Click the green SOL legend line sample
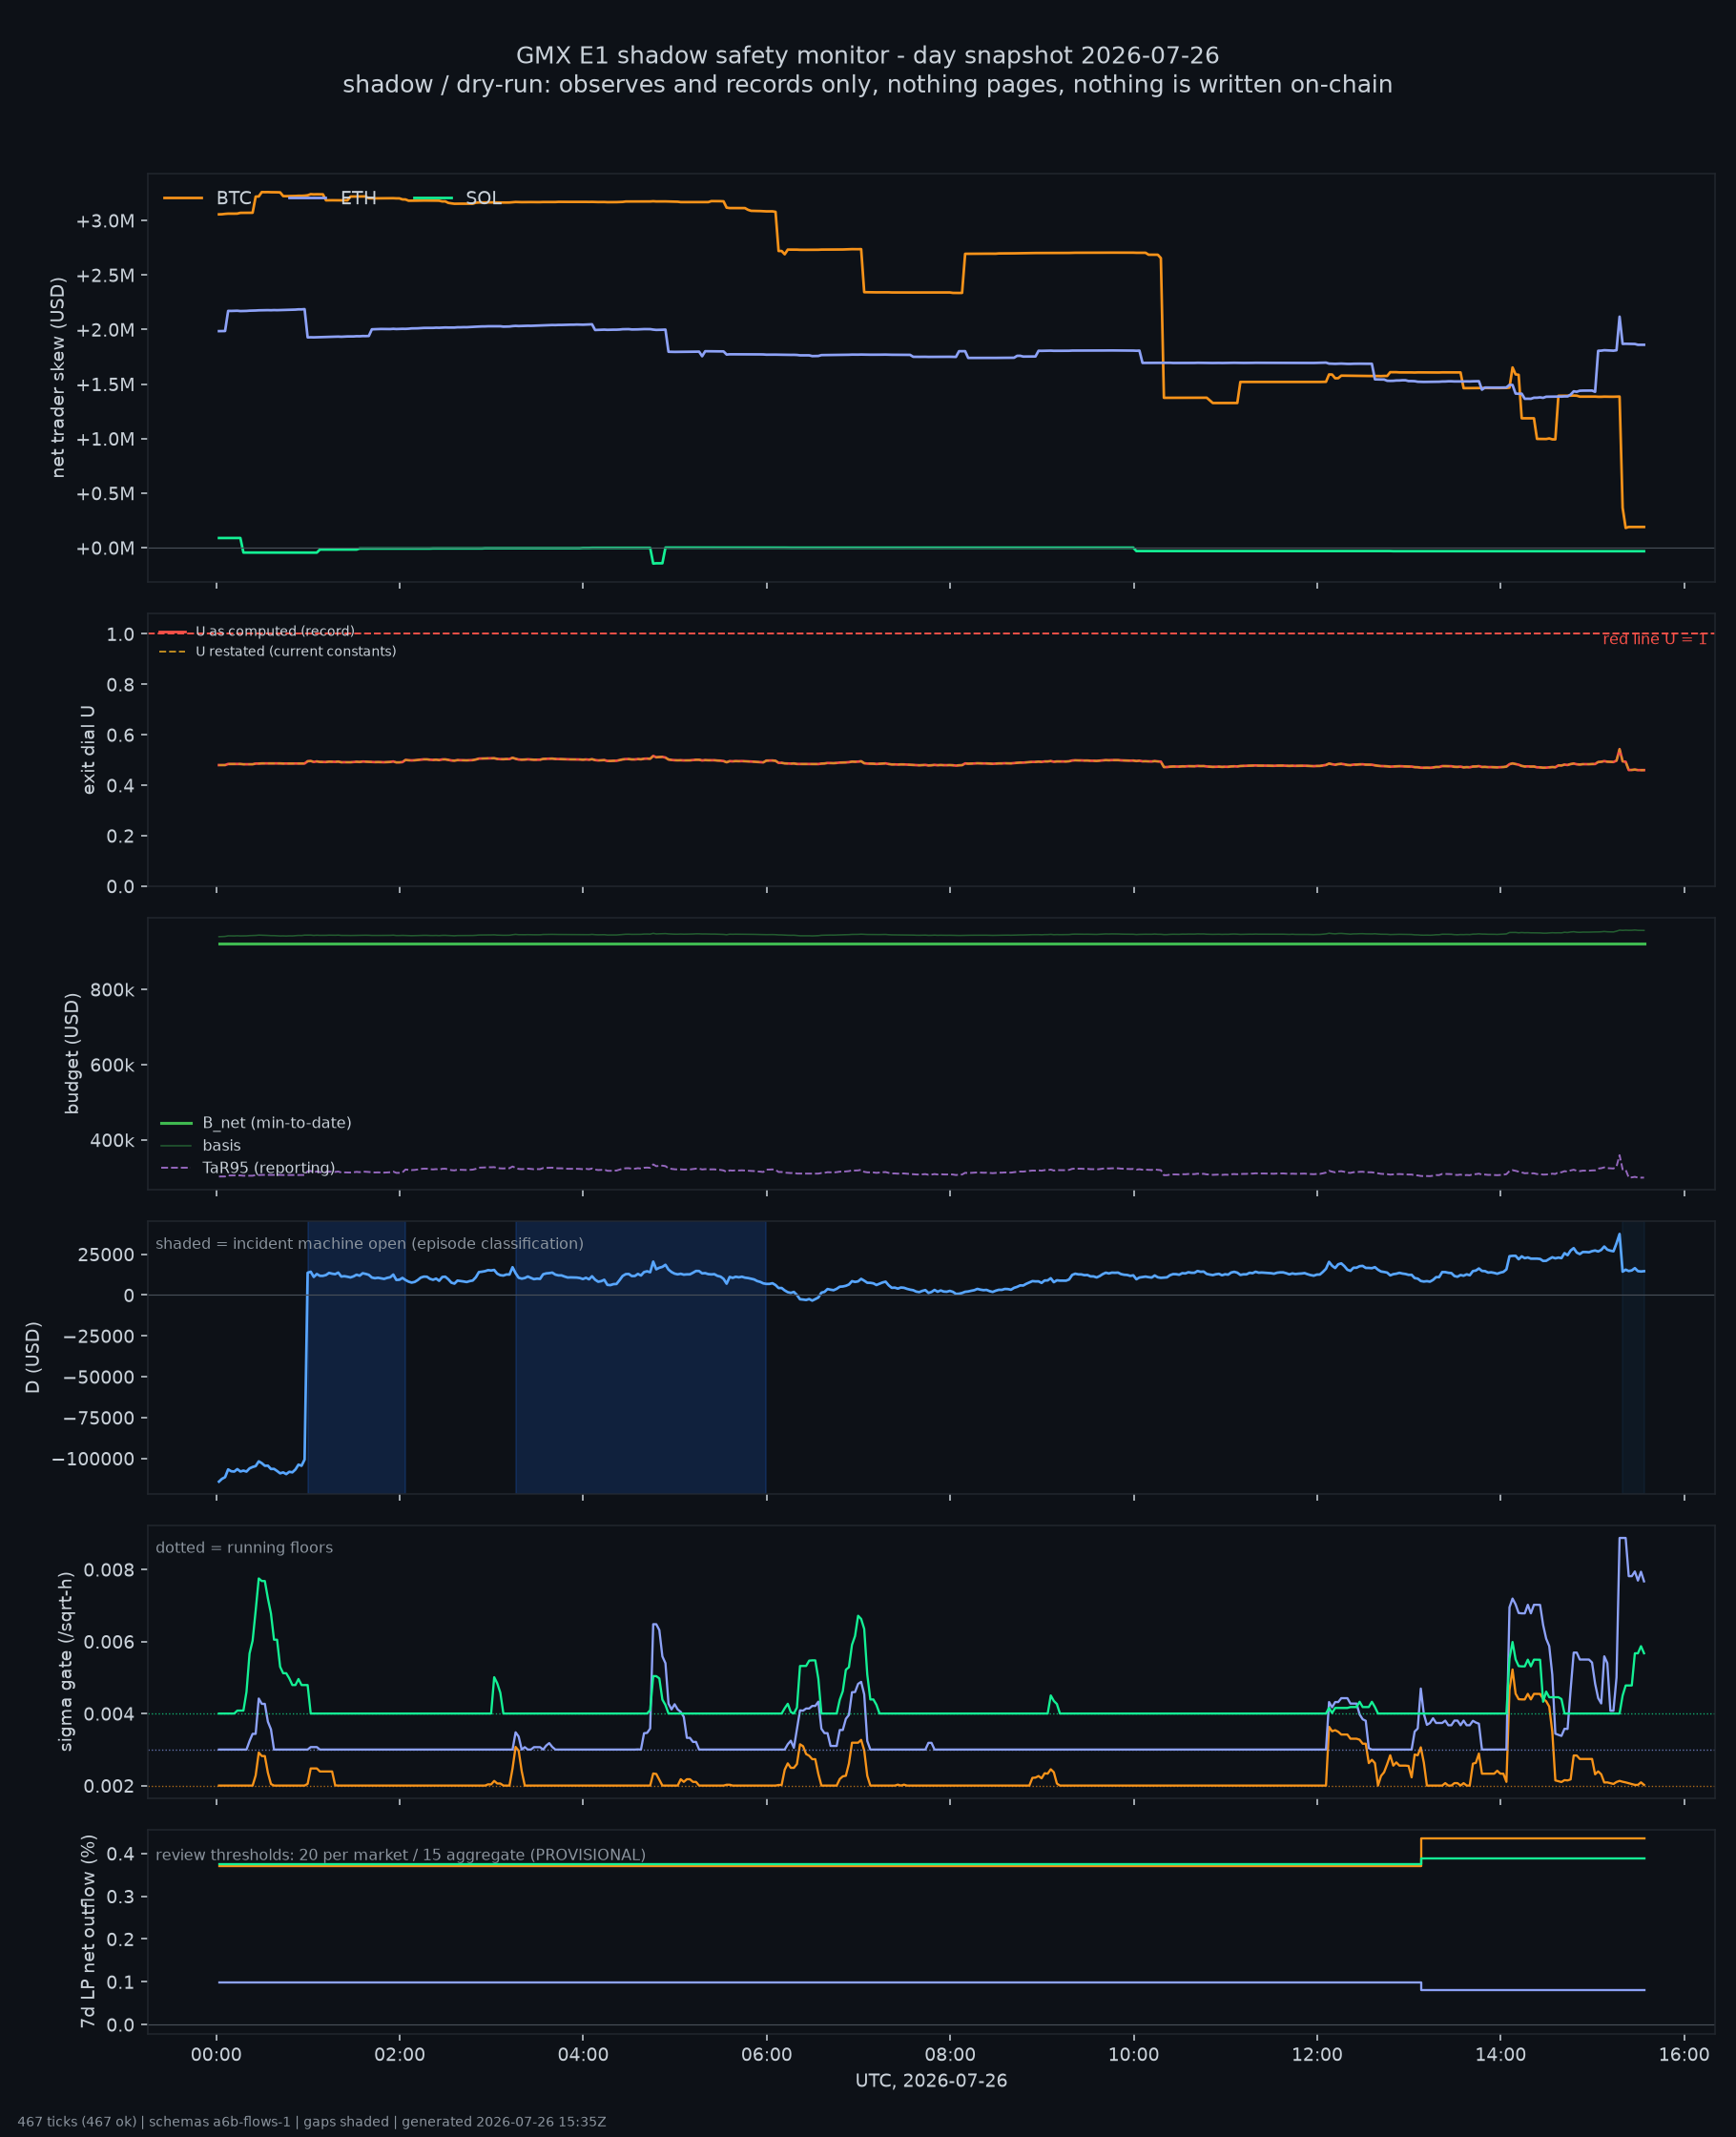This screenshot has height=2137, width=1736. coord(433,198)
